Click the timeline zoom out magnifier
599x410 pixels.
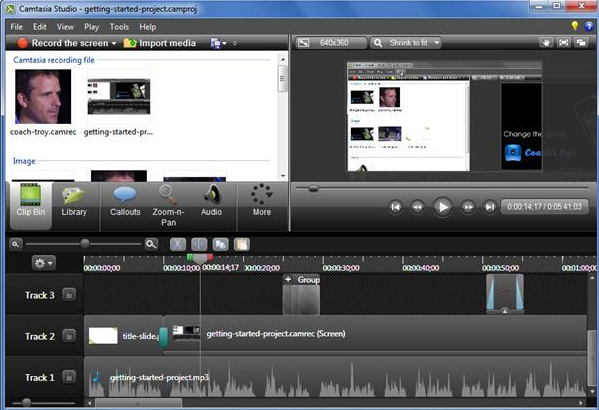[x=15, y=244]
